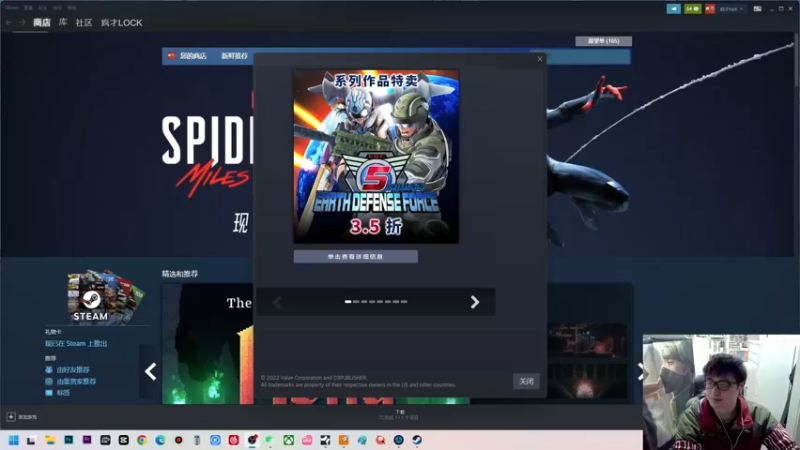Click the red avatar icon in the title bar
Viewport: 800px width, 450px height.
710,9
